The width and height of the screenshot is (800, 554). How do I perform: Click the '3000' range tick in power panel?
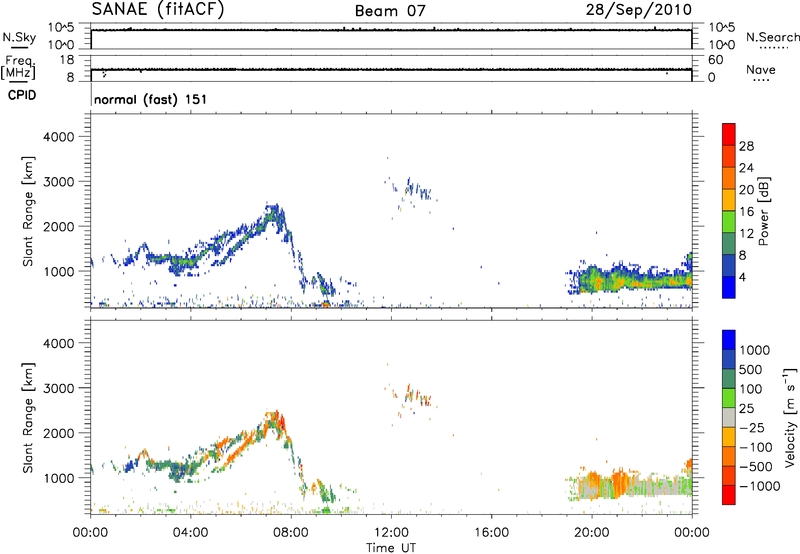(58, 182)
